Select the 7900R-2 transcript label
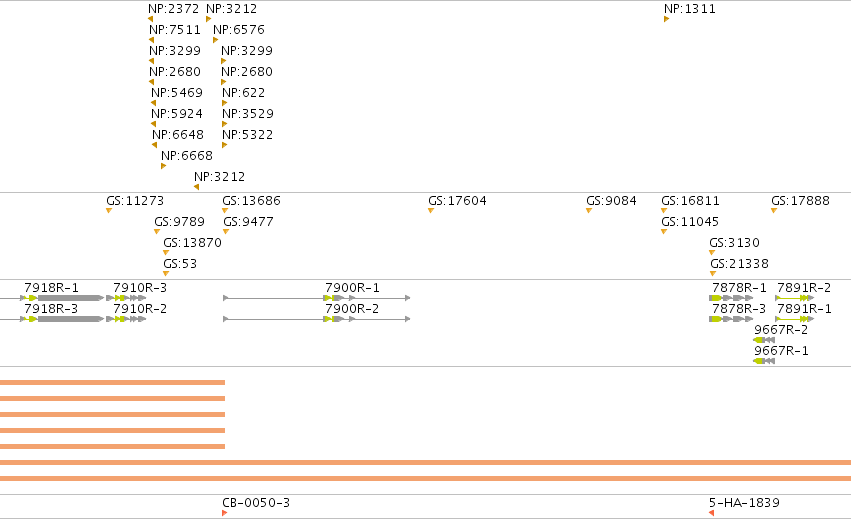 352,309
